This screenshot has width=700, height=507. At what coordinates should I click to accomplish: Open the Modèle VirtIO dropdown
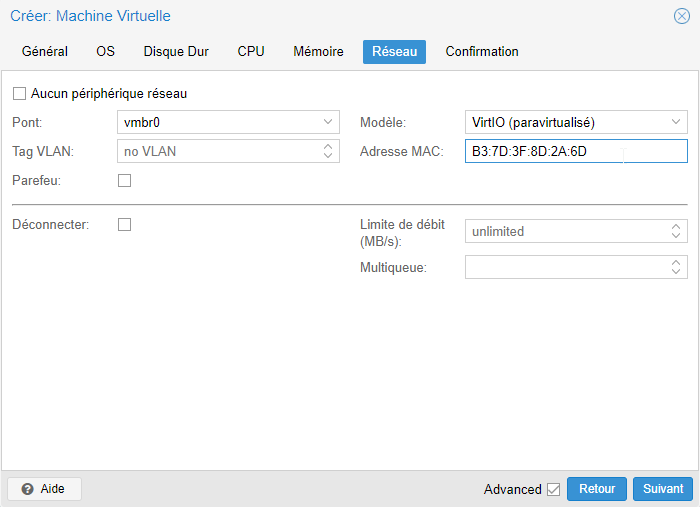675,122
